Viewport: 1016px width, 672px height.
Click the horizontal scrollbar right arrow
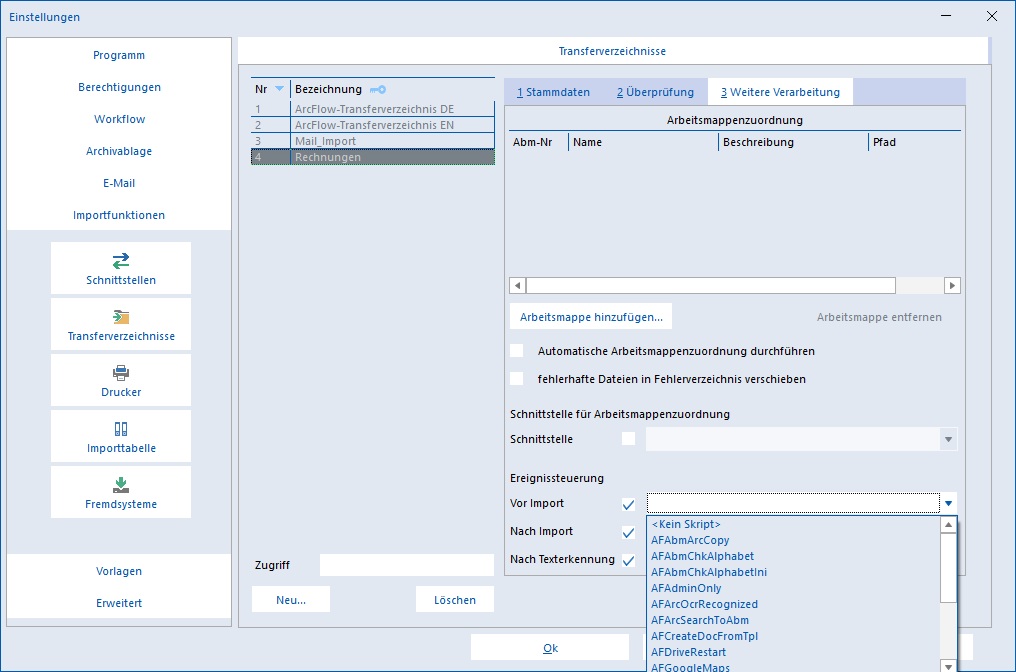[x=952, y=285]
